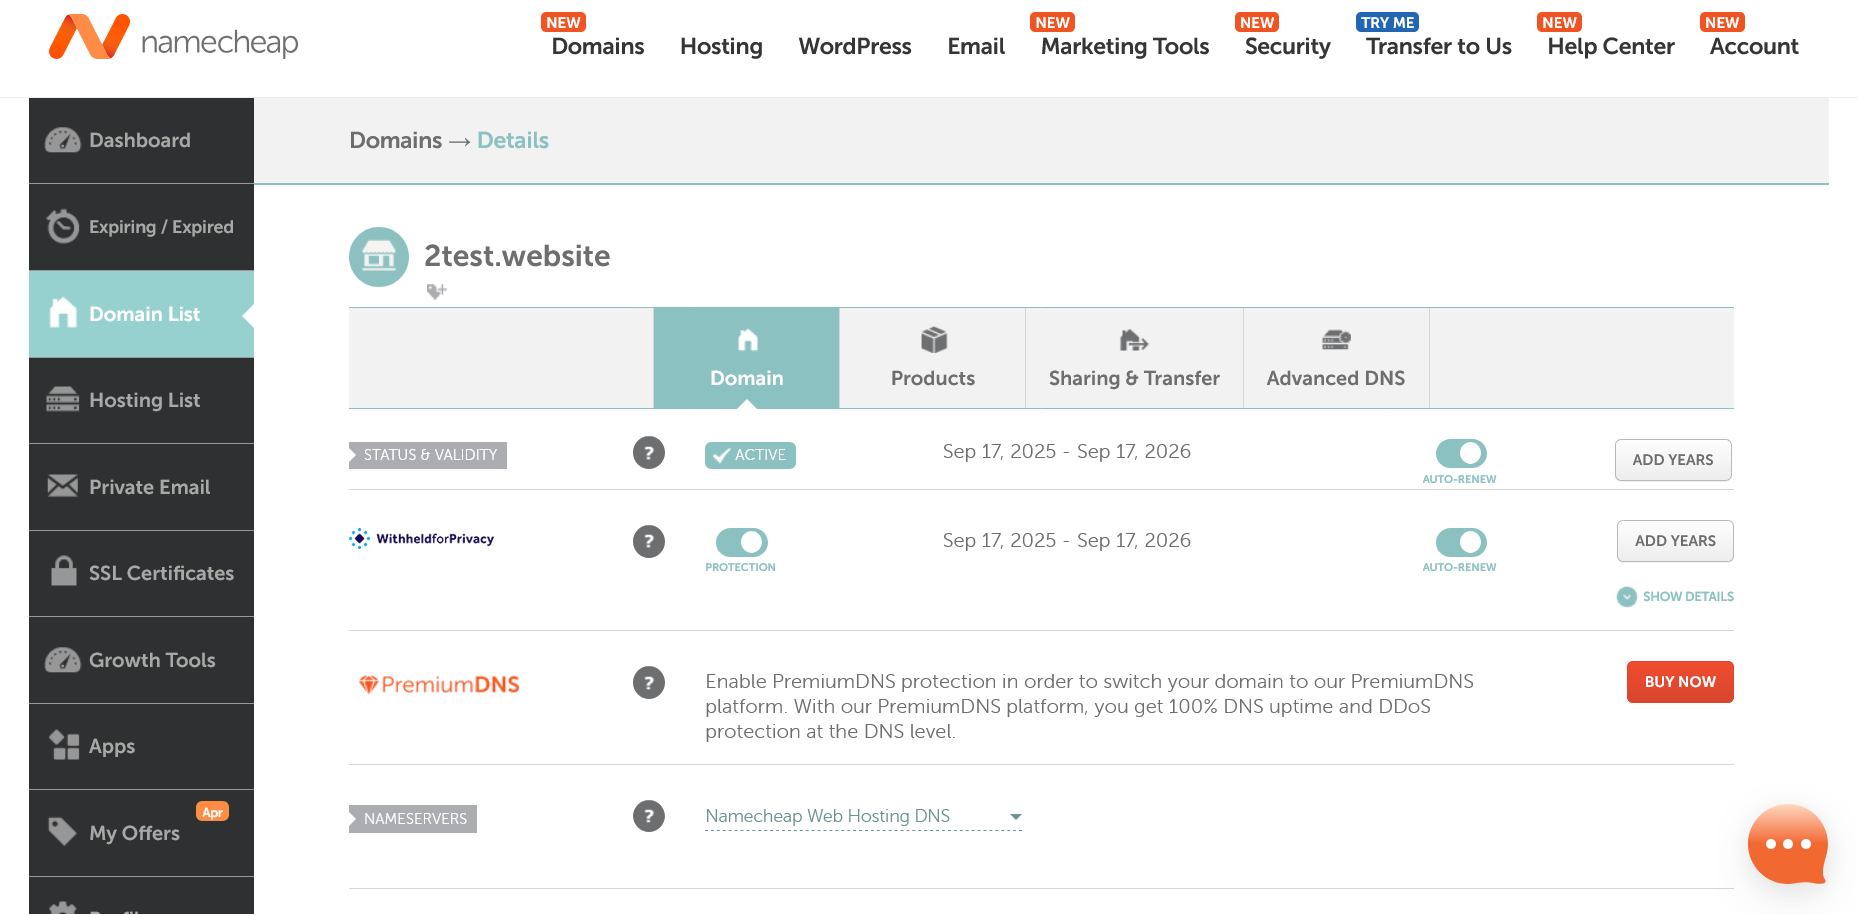Image resolution: width=1858 pixels, height=915 pixels.
Task: Click the NAMESERVERS label
Action: pyautogui.click(x=413, y=819)
